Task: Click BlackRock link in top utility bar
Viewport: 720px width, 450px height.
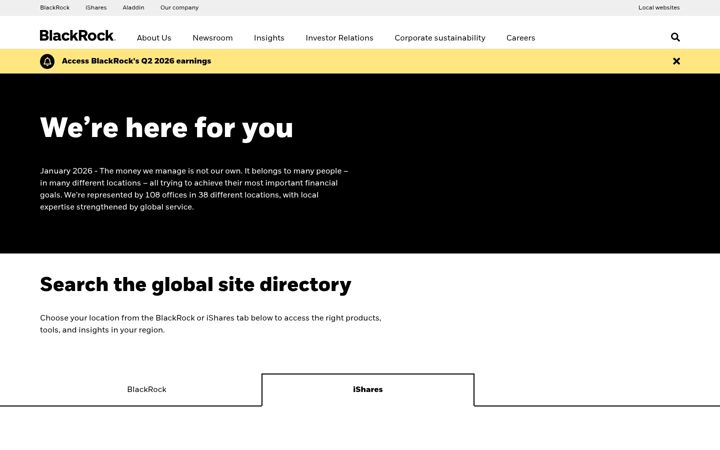Action: 55,8
